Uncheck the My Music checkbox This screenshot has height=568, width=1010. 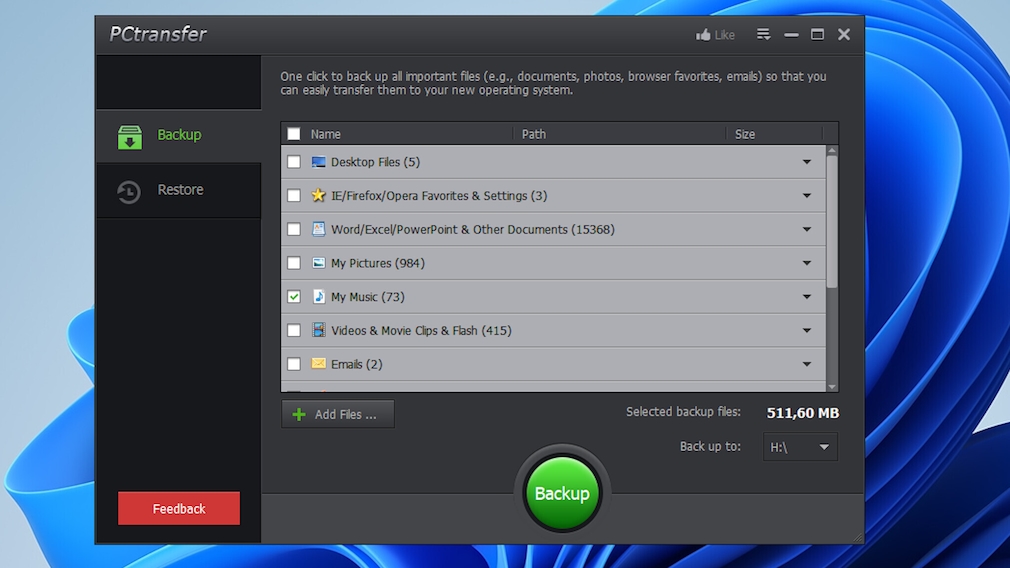pos(294,297)
